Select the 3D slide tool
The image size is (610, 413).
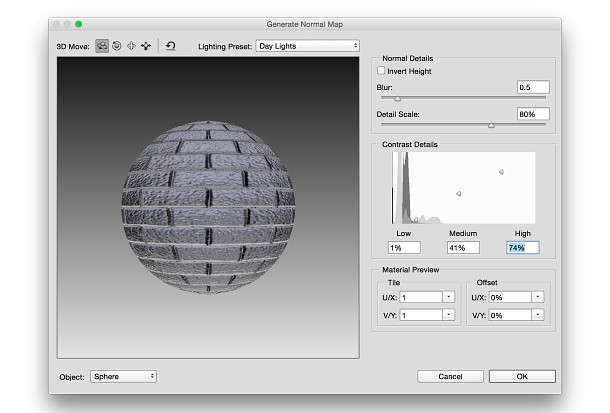point(146,46)
